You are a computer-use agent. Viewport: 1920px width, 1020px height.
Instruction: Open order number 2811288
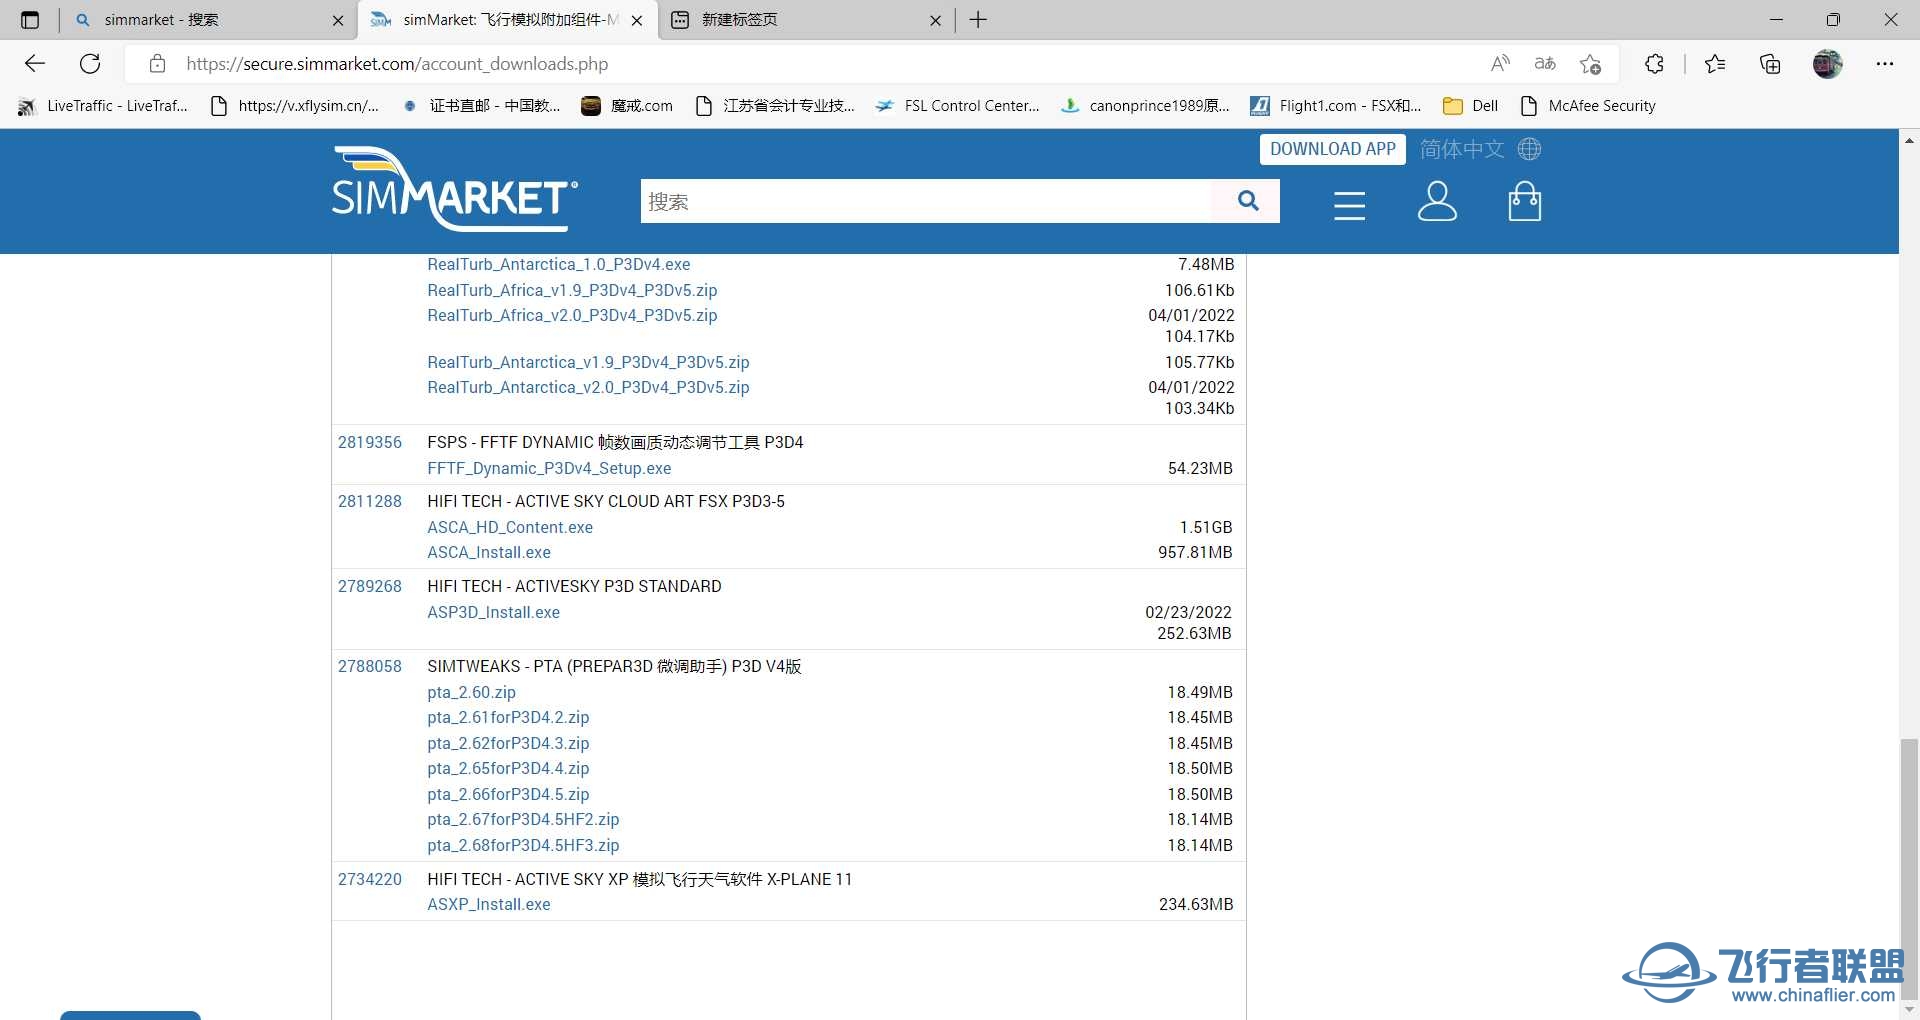click(x=370, y=501)
